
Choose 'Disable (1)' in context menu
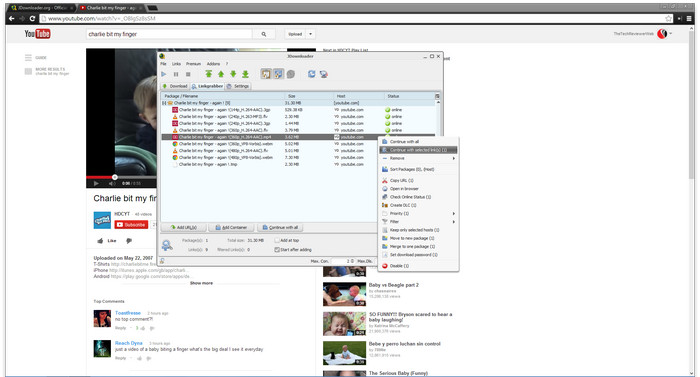tap(418, 266)
